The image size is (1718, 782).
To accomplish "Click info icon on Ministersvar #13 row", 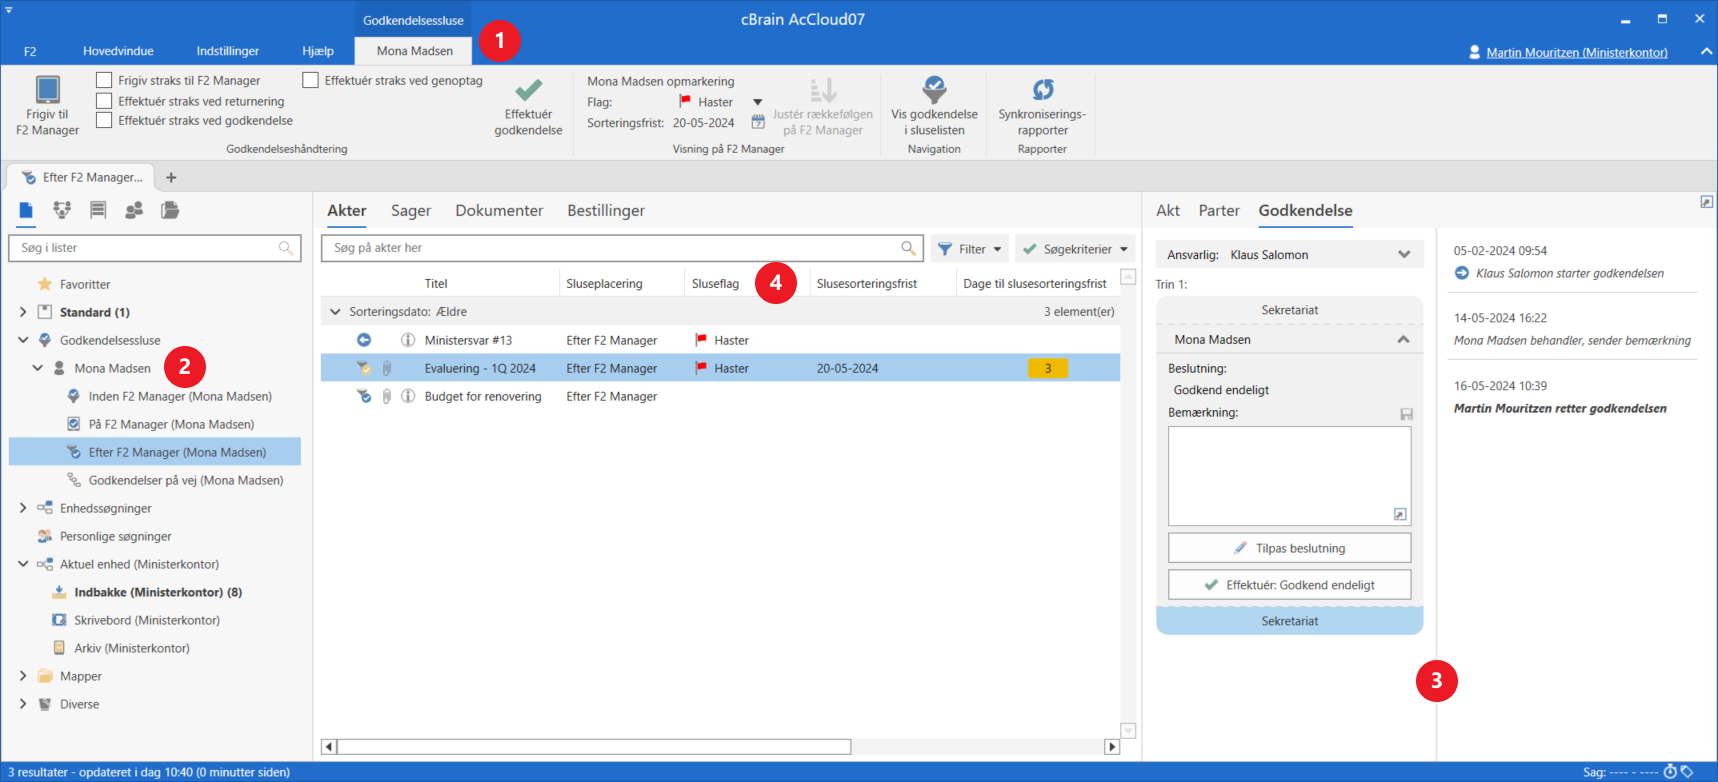I will pos(408,340).
